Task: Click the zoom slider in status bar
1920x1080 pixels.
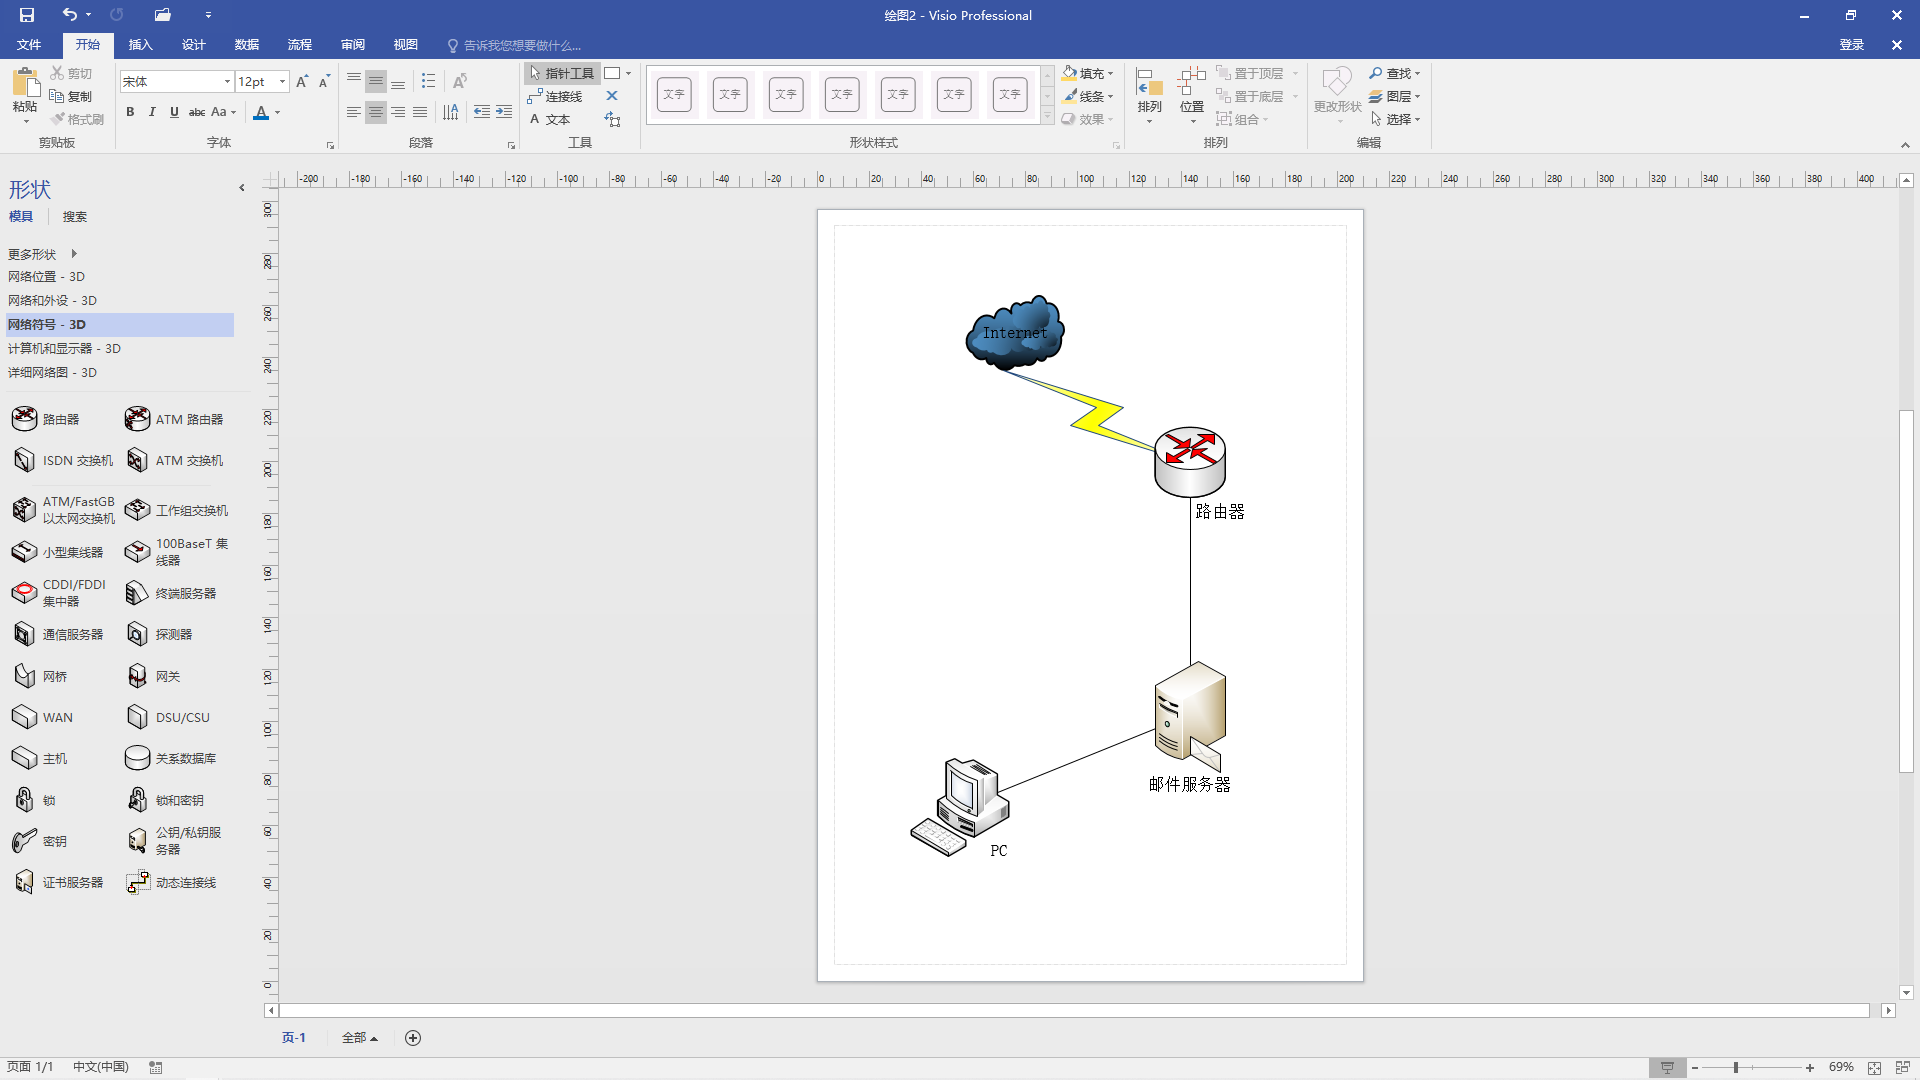Action: (x=1736, y=1068)
